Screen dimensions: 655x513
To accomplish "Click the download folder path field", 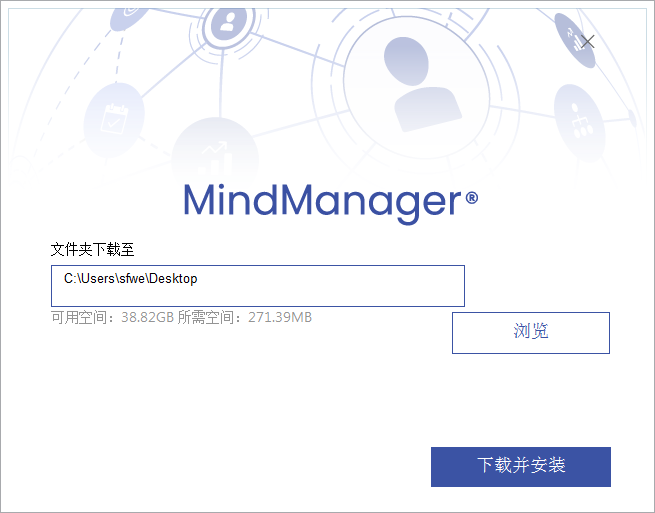I will pos(258,286).
